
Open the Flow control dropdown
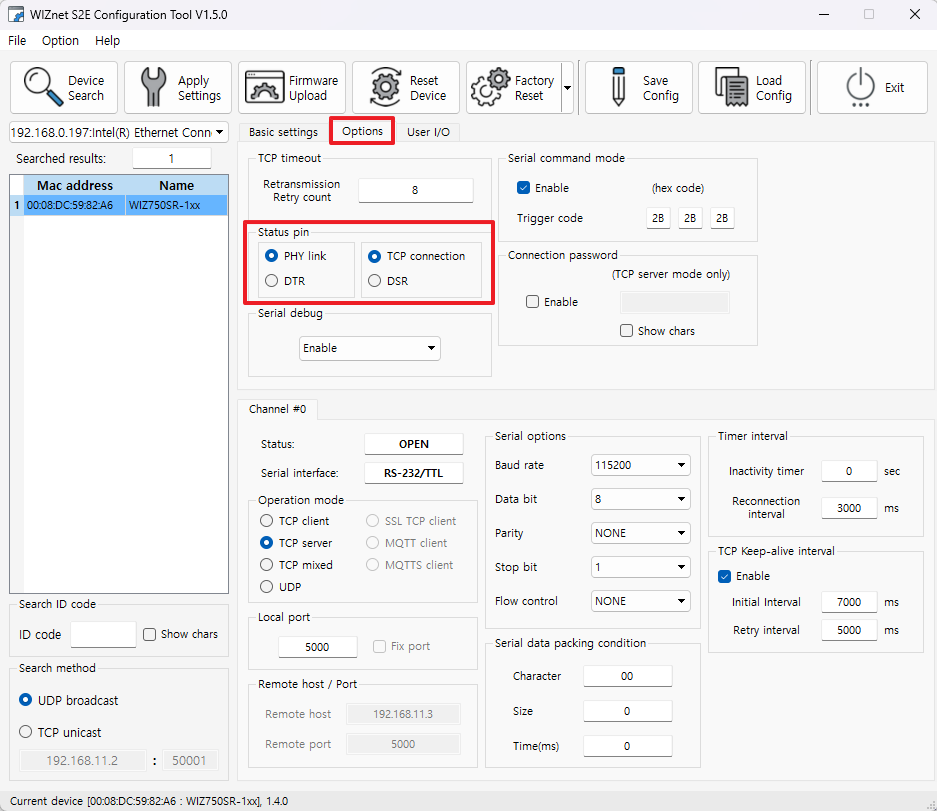tap(640, 601)
